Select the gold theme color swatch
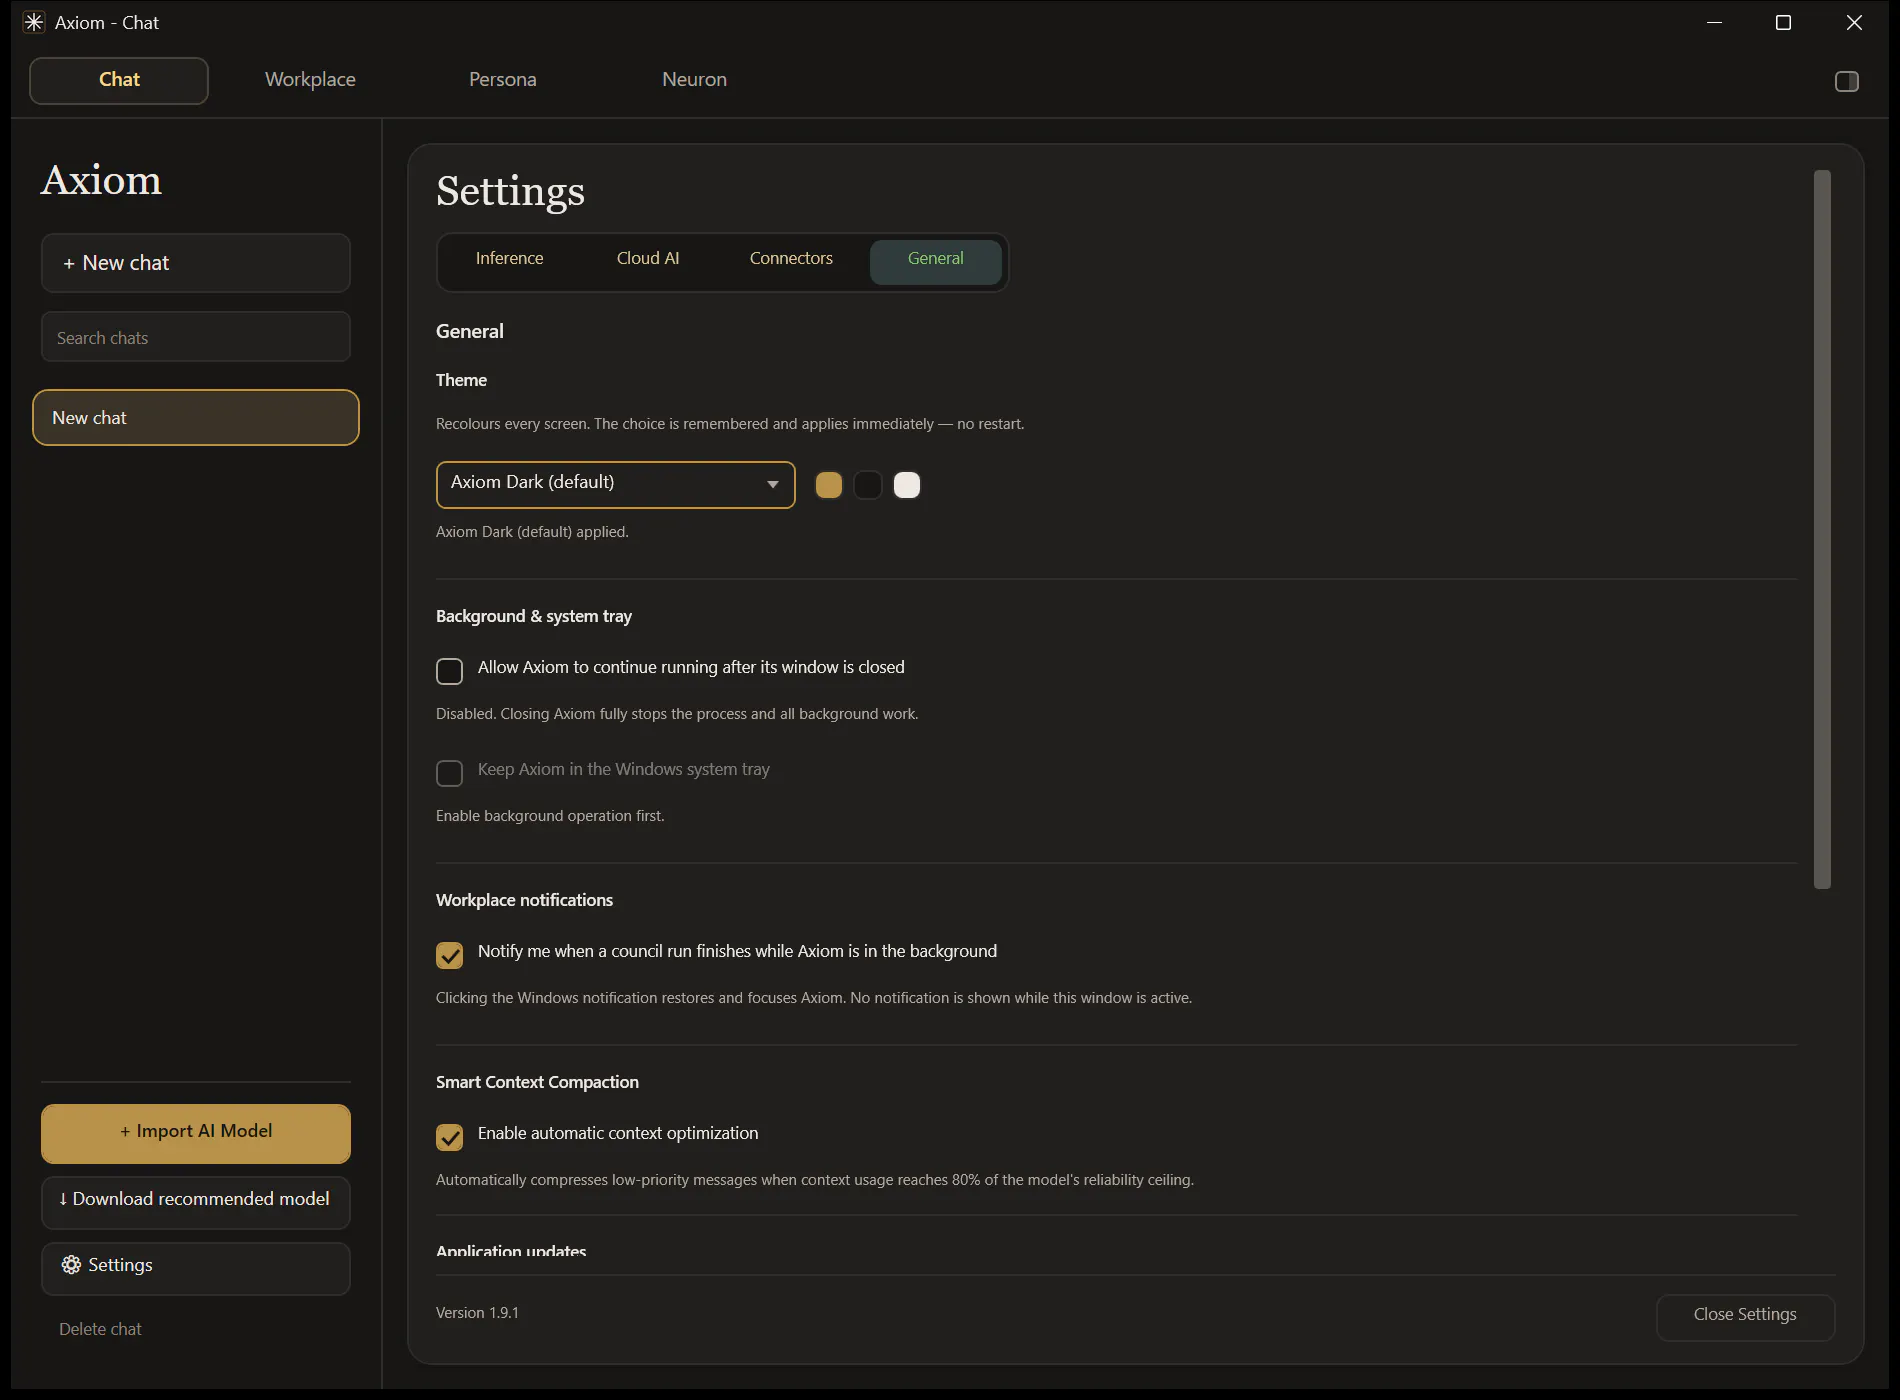Image resolution: width=1900 pixels, height=1400 pixels. point(829,485)
